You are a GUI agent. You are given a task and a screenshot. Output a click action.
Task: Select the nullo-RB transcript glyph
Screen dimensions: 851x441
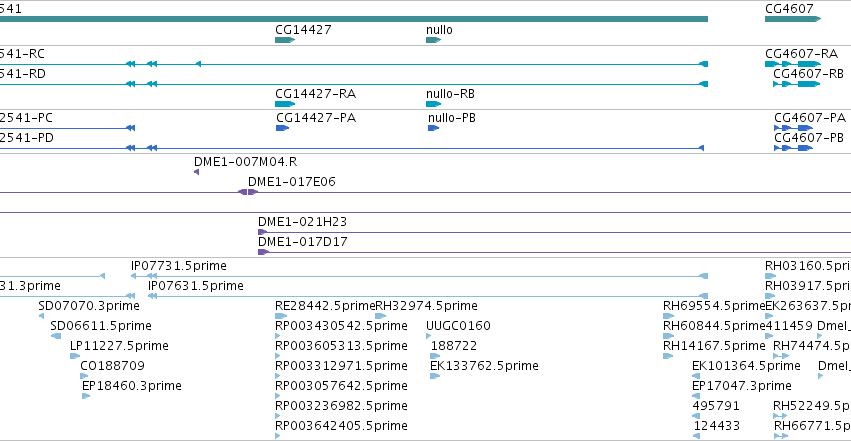[x=433, y=104]
